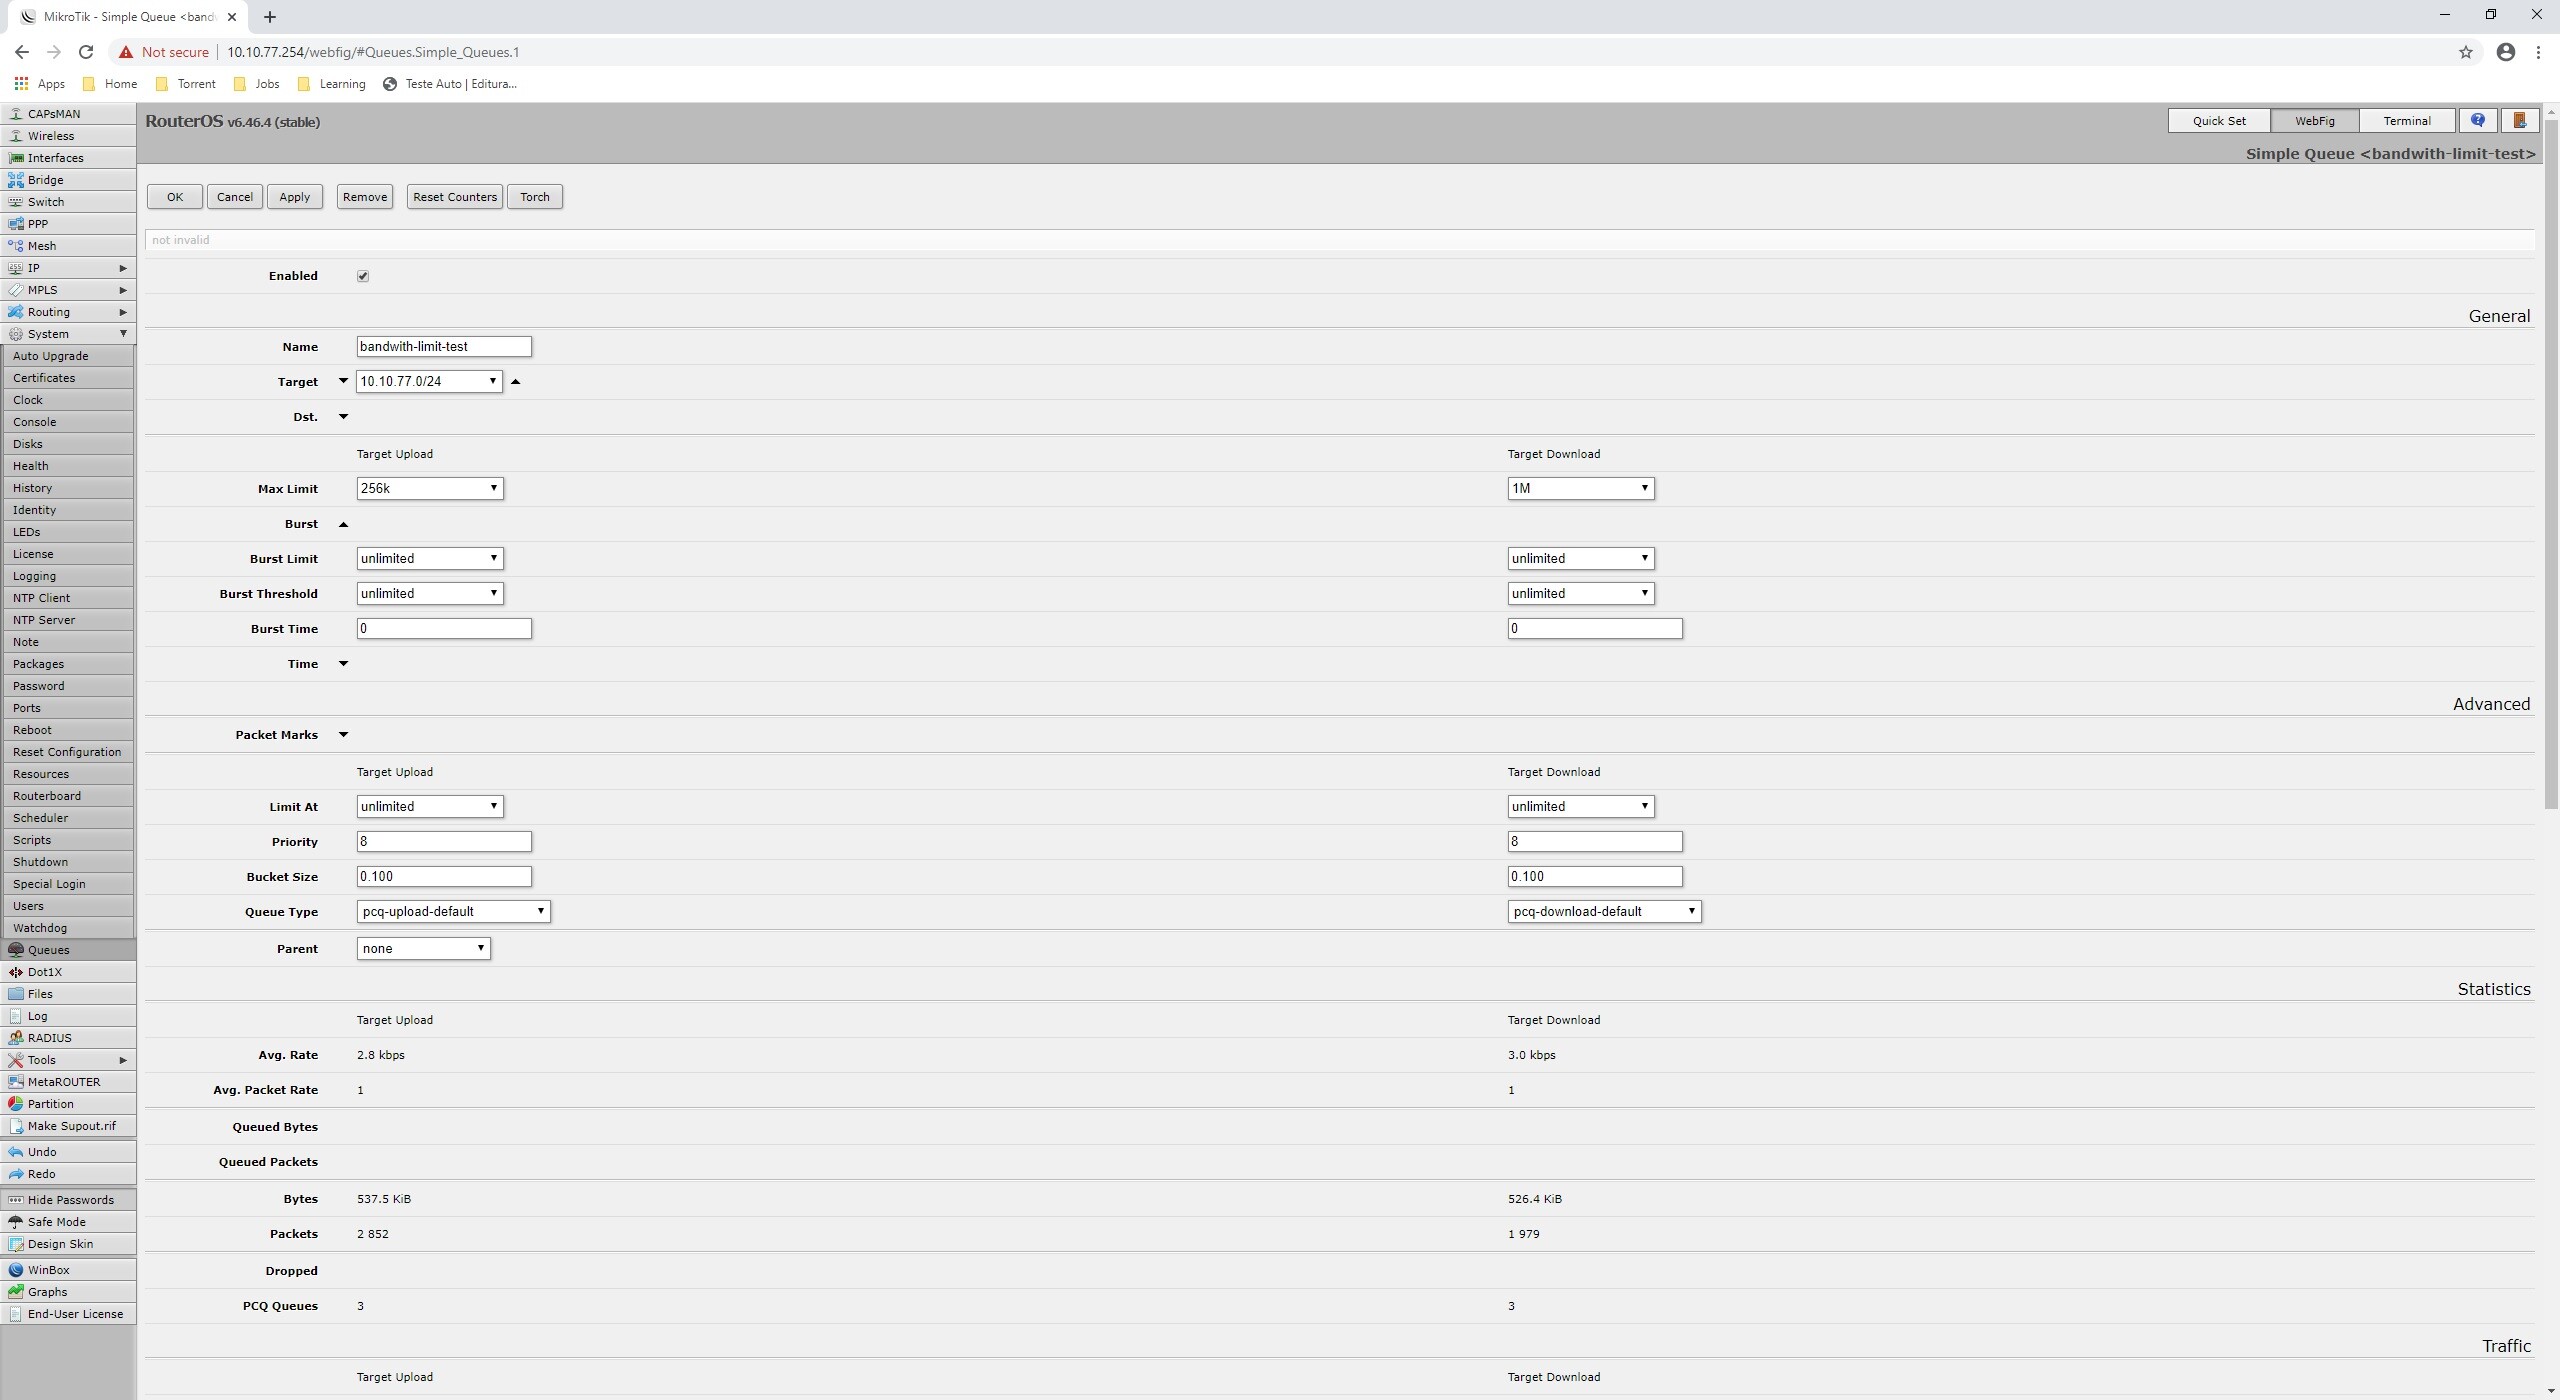Switch to the Quick Set tab

[2218, 121]
